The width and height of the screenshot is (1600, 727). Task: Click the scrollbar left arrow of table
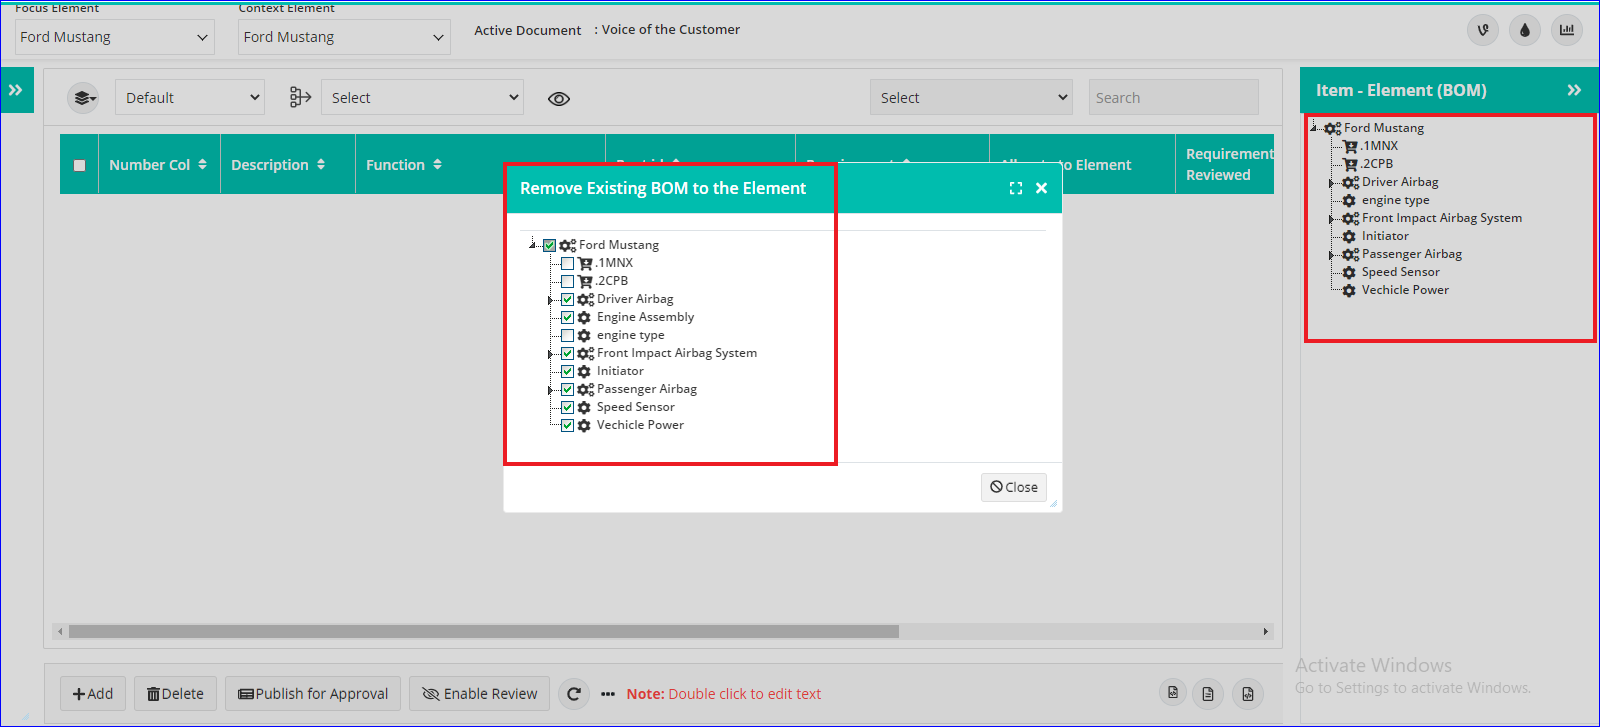point(60,632)
